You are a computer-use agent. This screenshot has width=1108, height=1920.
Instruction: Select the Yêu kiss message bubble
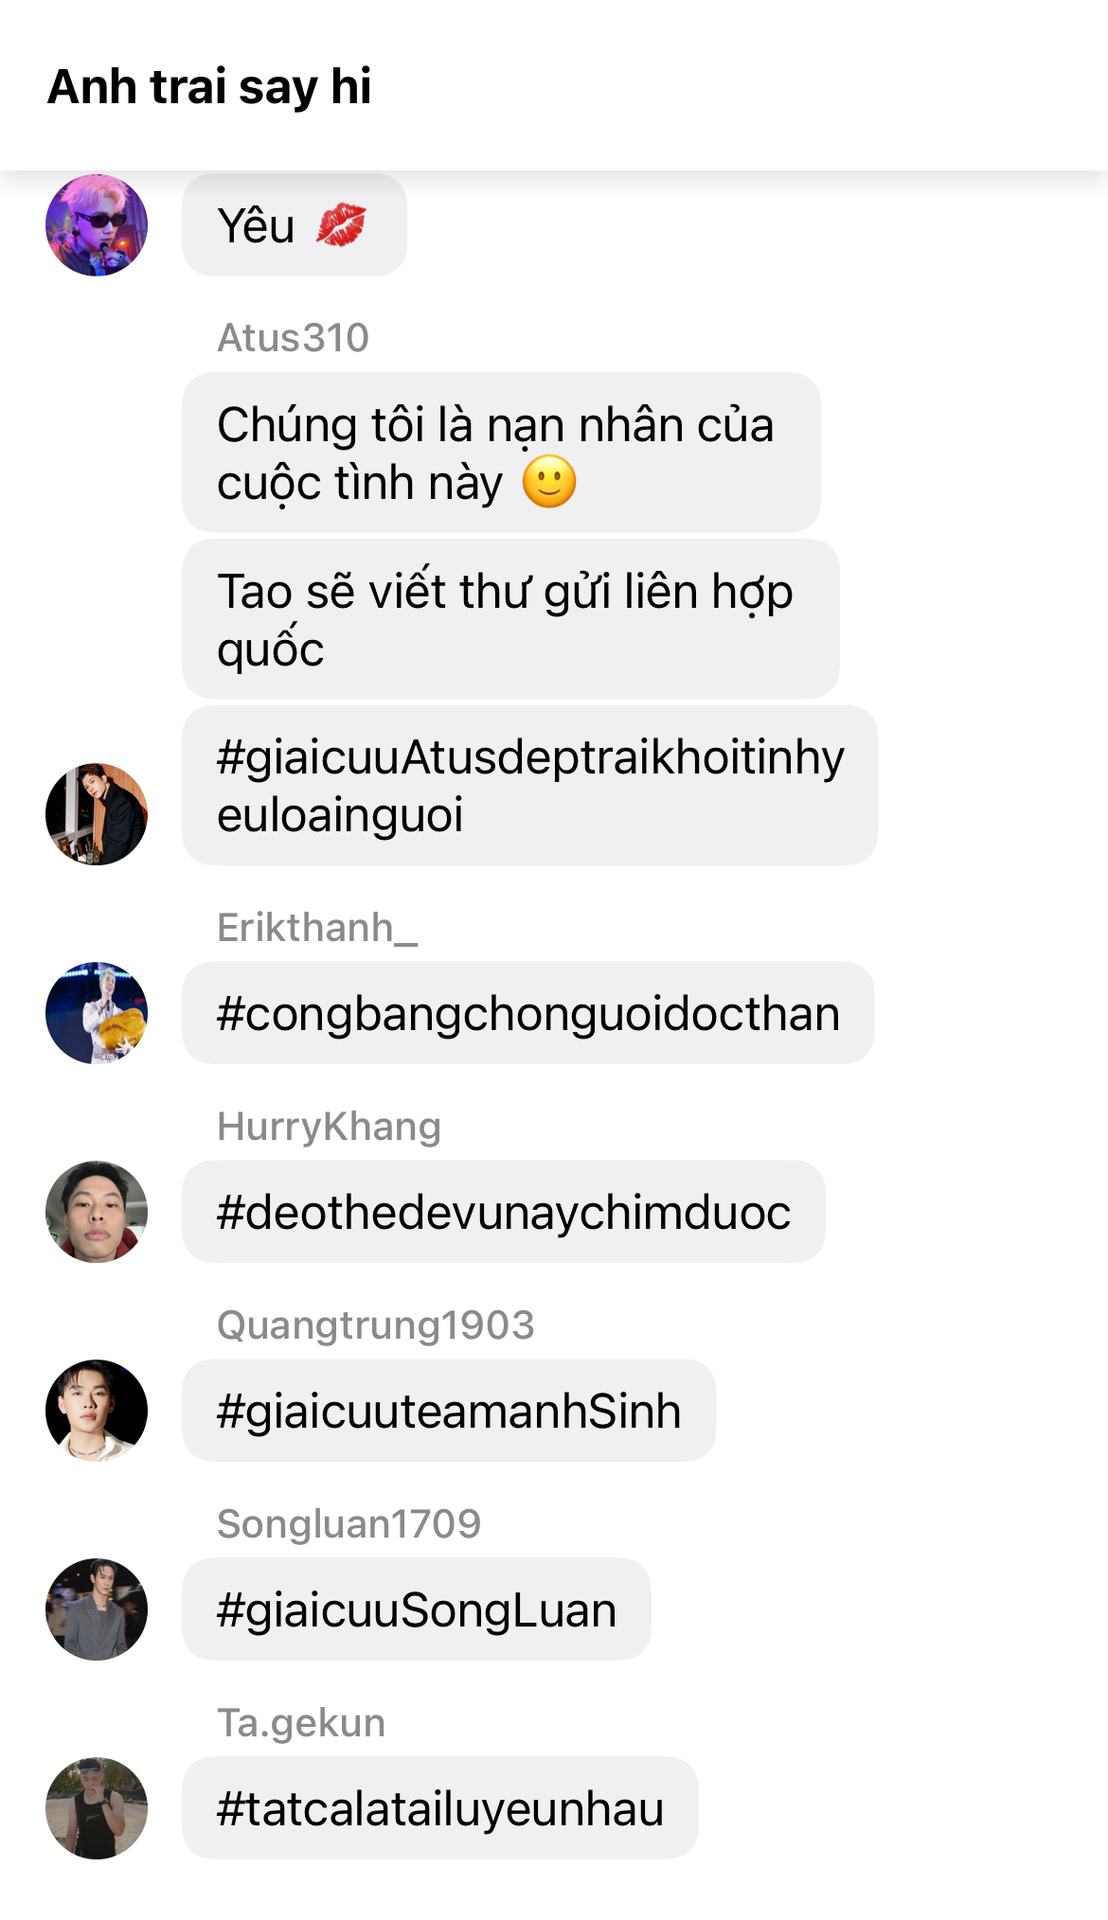[294, 225]
